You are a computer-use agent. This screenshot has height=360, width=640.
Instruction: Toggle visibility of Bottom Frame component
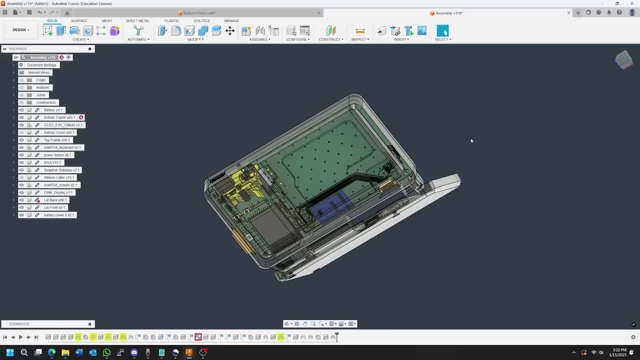click(22, 118)
